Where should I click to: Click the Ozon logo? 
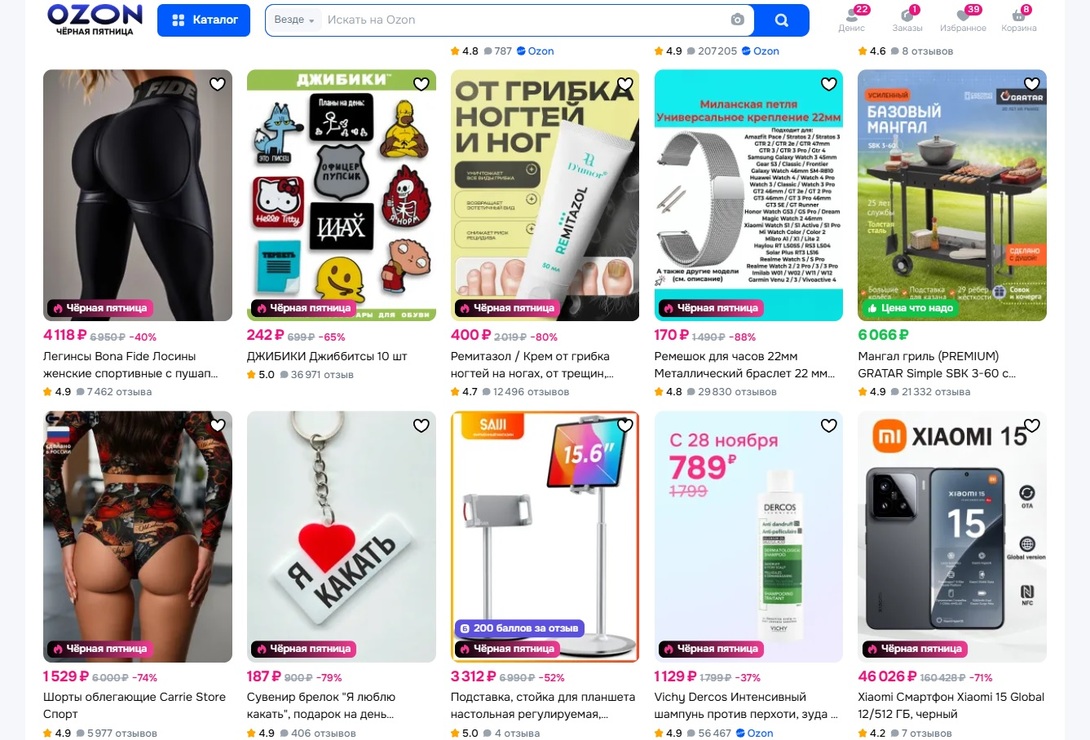[95, 19]
